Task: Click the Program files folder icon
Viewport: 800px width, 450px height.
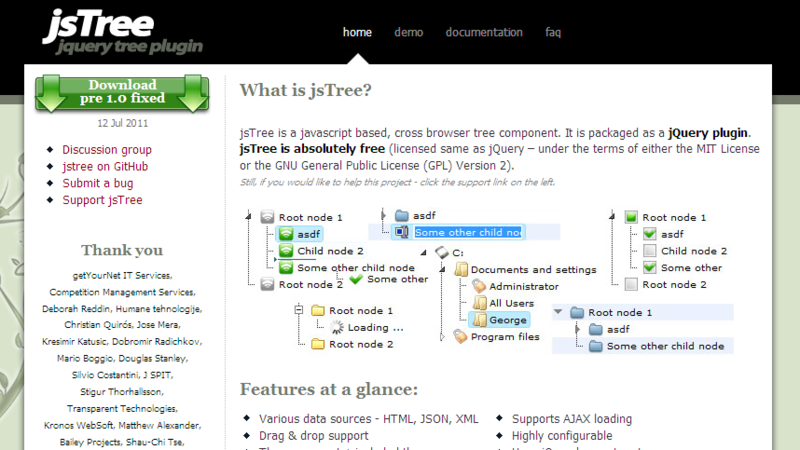Action: [x=460, y=336]
